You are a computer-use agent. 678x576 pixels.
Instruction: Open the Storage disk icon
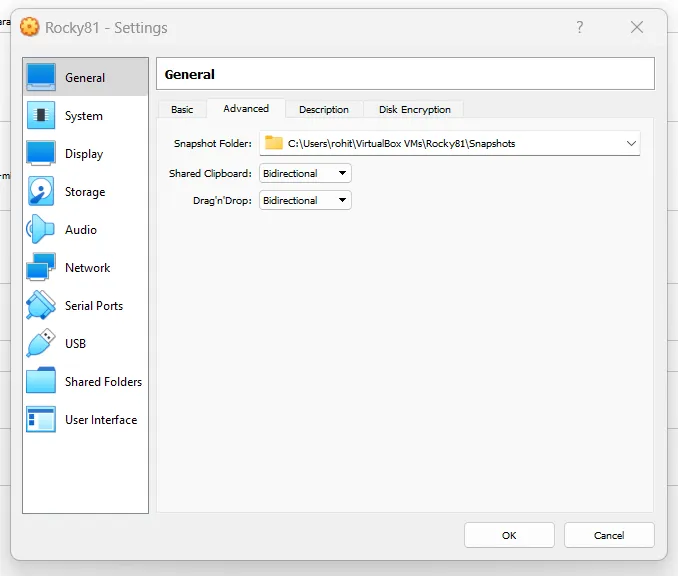click(41, 191)
